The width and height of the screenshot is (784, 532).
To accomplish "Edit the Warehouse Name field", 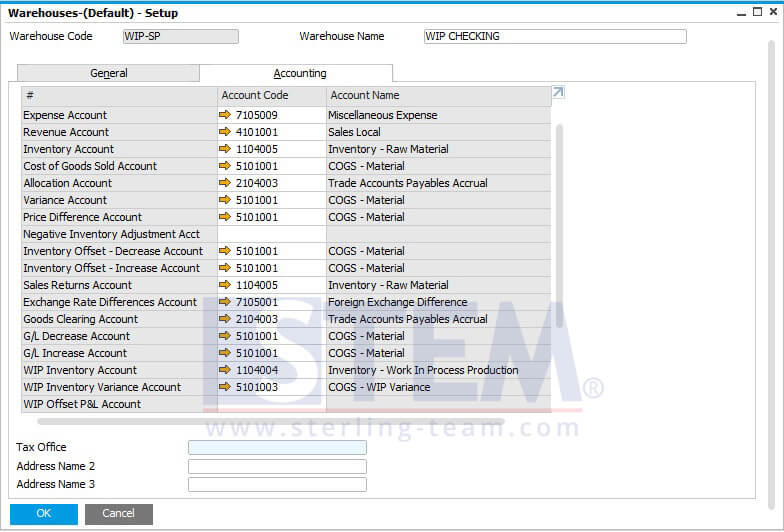I will coord(555,36).
